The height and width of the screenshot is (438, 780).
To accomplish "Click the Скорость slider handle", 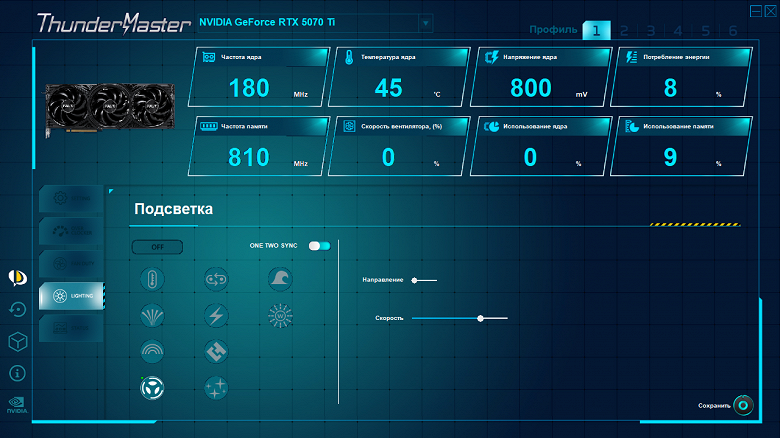I will pyautogui.click(x=481, y=318).
